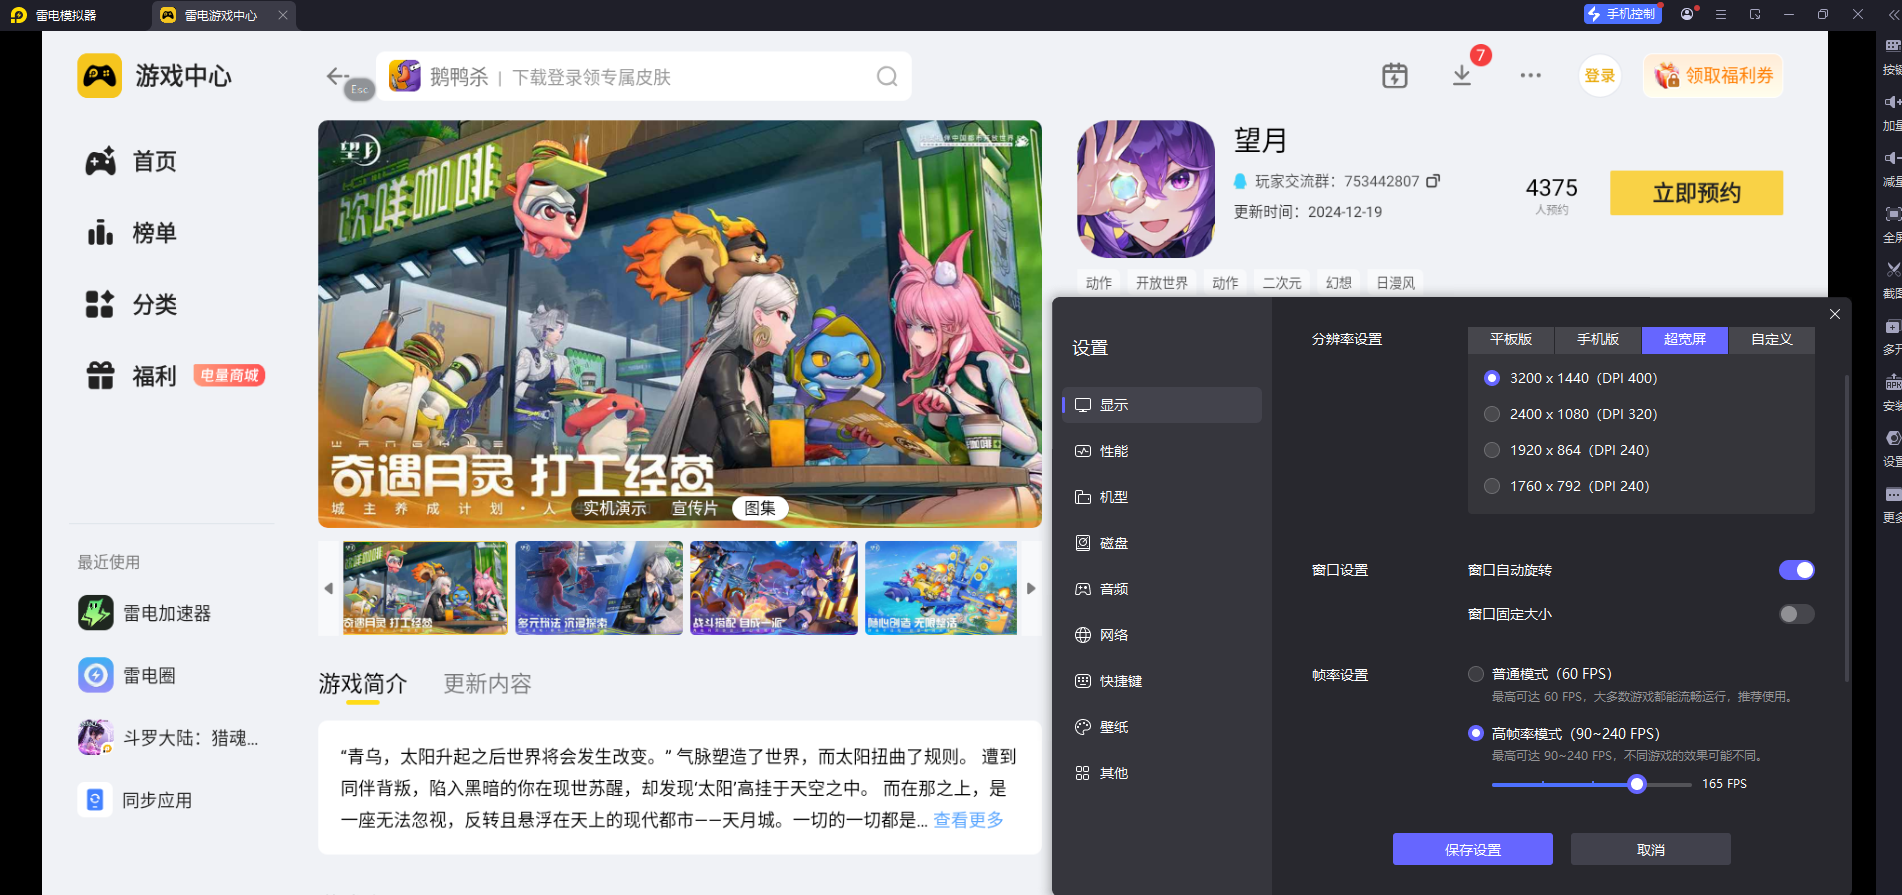This screenshot has height=895, width=1902.
Task: Show previous screenshot thumbnails arrow
Action: (x=328, y=588)
